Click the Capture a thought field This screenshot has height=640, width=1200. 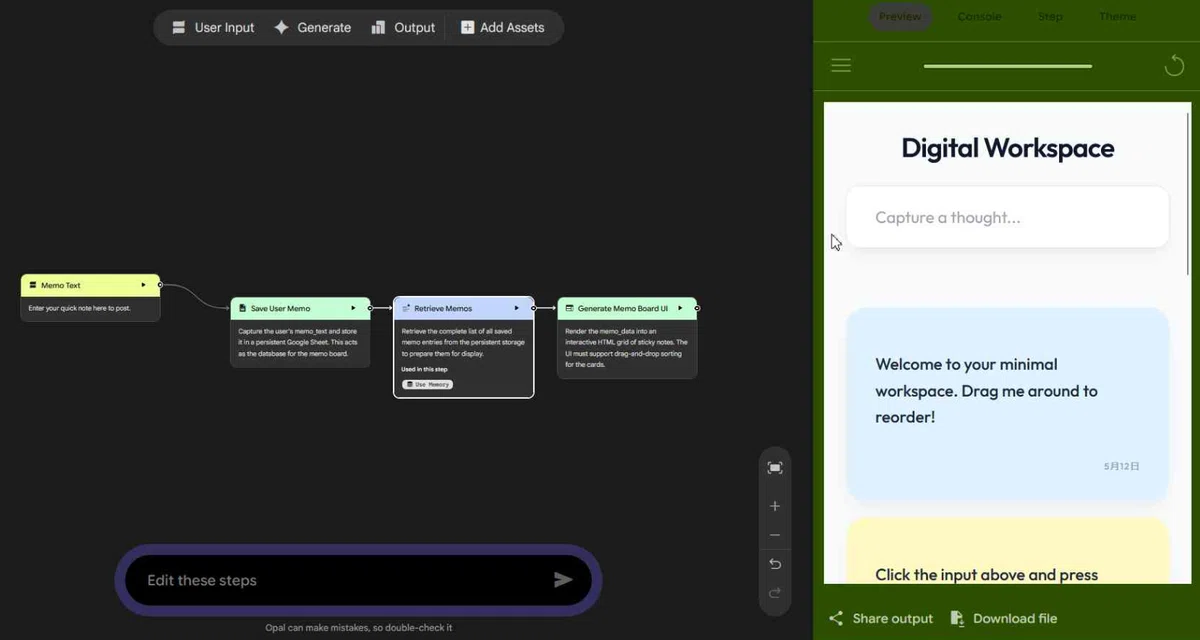pyautogui.click(x=1007, y=217)
